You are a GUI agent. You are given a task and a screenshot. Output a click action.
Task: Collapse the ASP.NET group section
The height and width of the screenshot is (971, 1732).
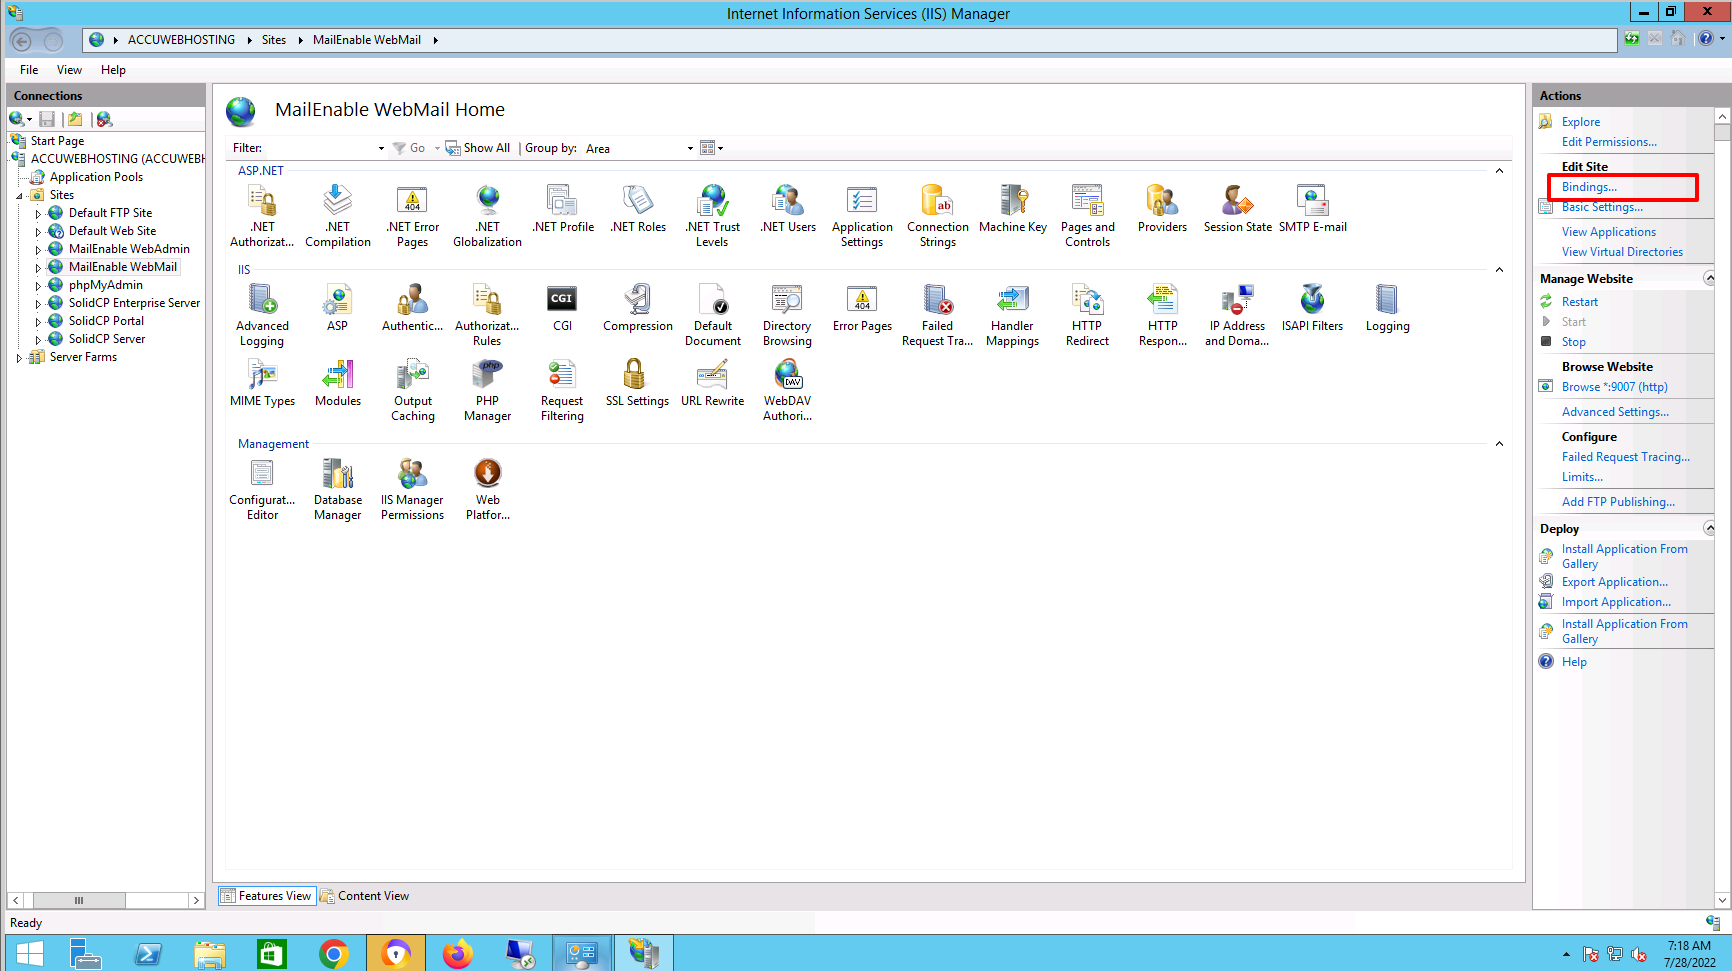coord(1499,171)
